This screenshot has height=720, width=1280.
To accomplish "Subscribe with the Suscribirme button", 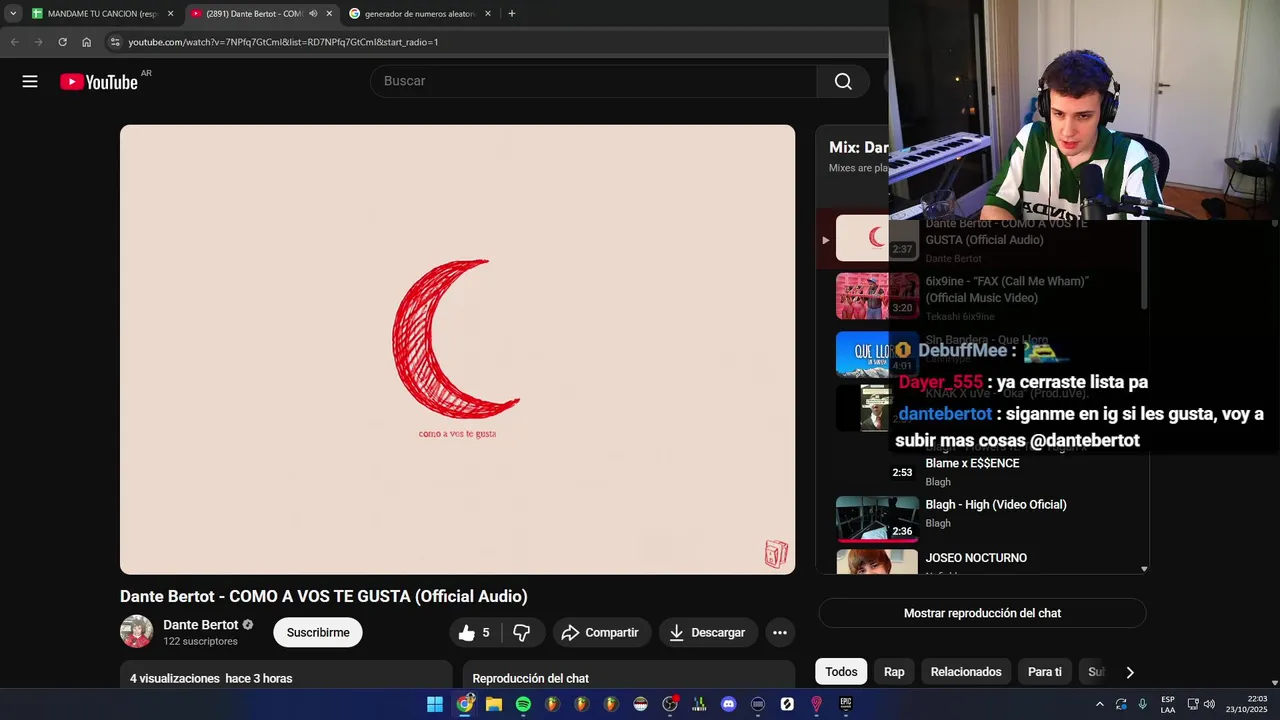I will tap(318, 633).
